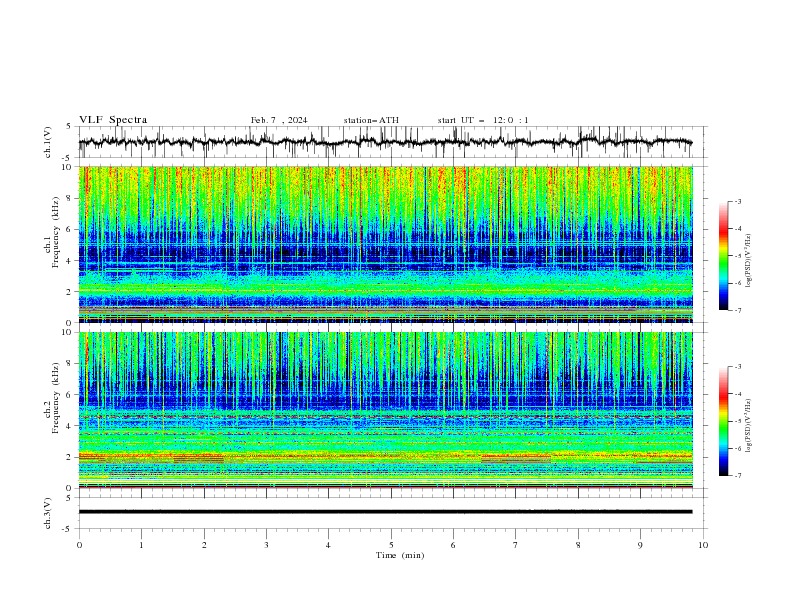
Task: Click inside the ch.2 spectrogram panel
Action: 385,410
